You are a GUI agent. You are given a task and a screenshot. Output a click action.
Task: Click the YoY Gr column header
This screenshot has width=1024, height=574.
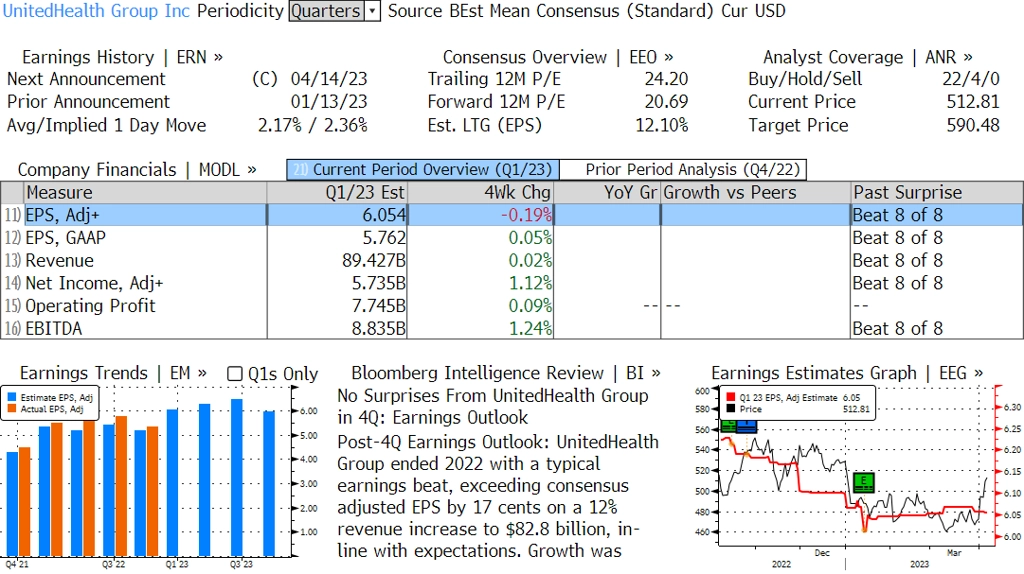click(x=607, y=193)
